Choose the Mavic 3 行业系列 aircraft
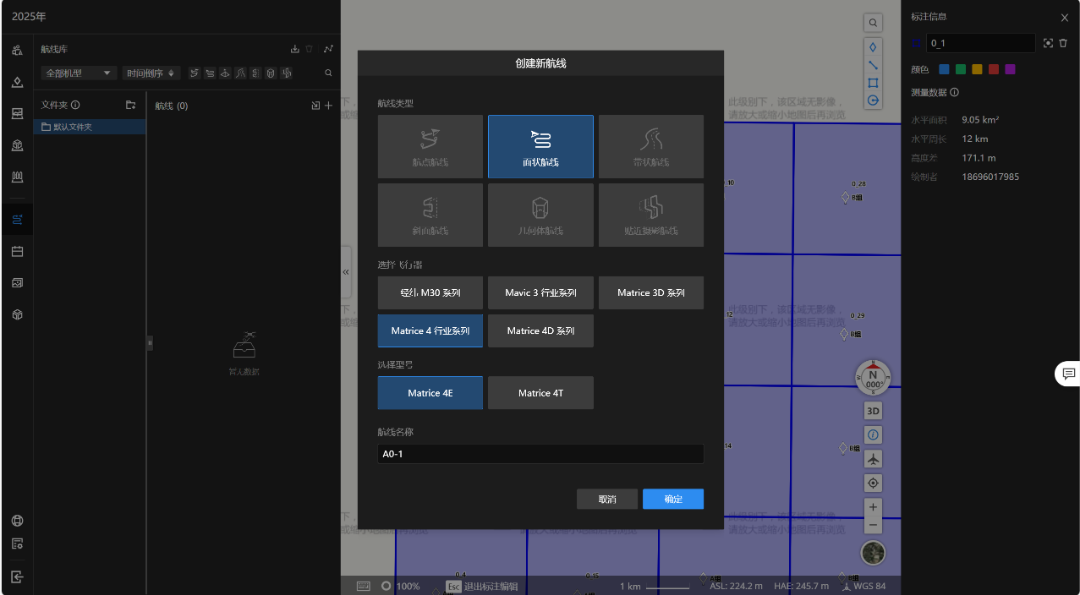 [x=541, y=293]
